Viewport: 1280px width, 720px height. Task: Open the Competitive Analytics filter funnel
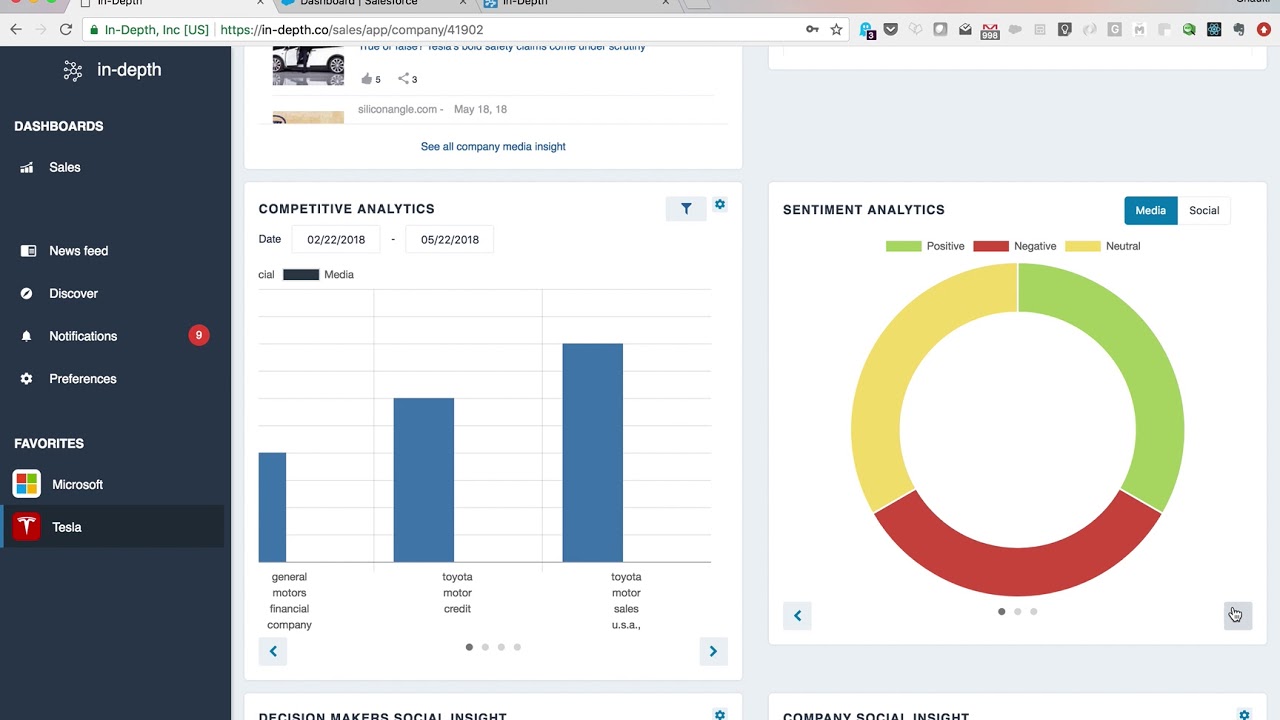686,209
